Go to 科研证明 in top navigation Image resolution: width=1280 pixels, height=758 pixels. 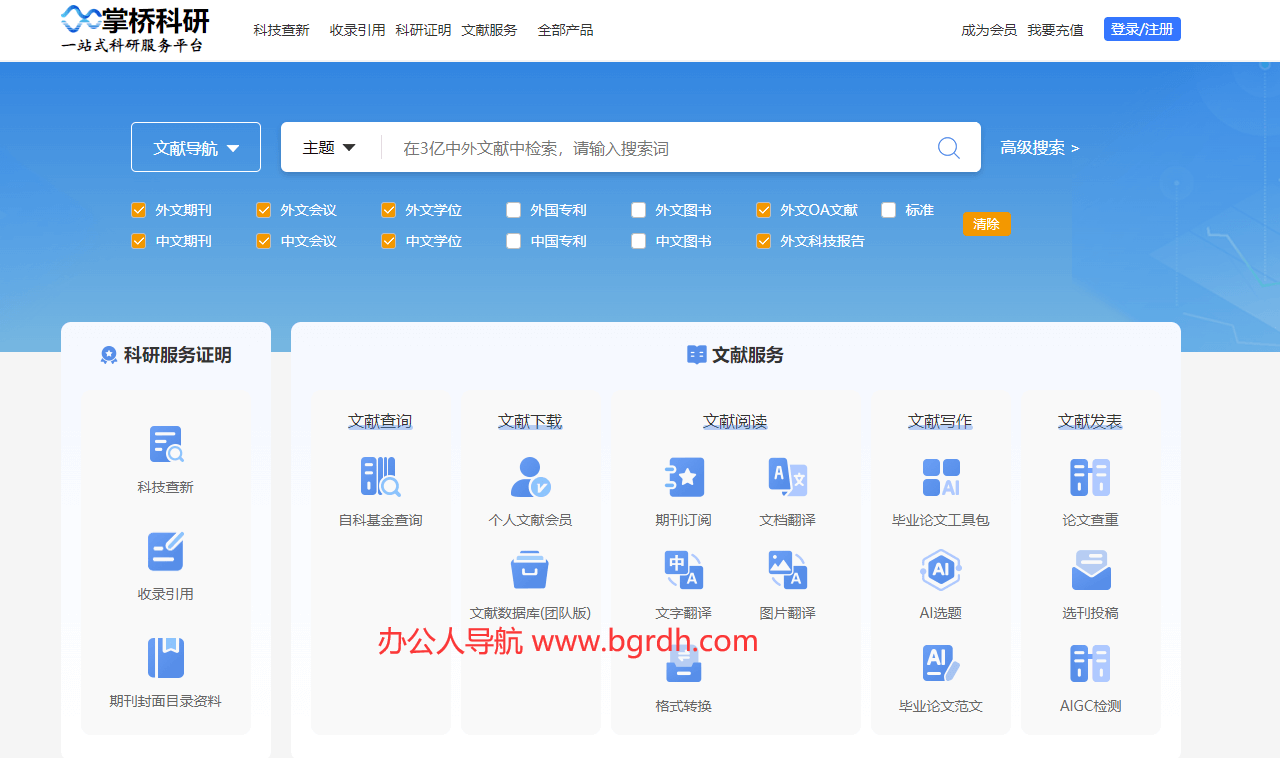[x=423, y=30]
